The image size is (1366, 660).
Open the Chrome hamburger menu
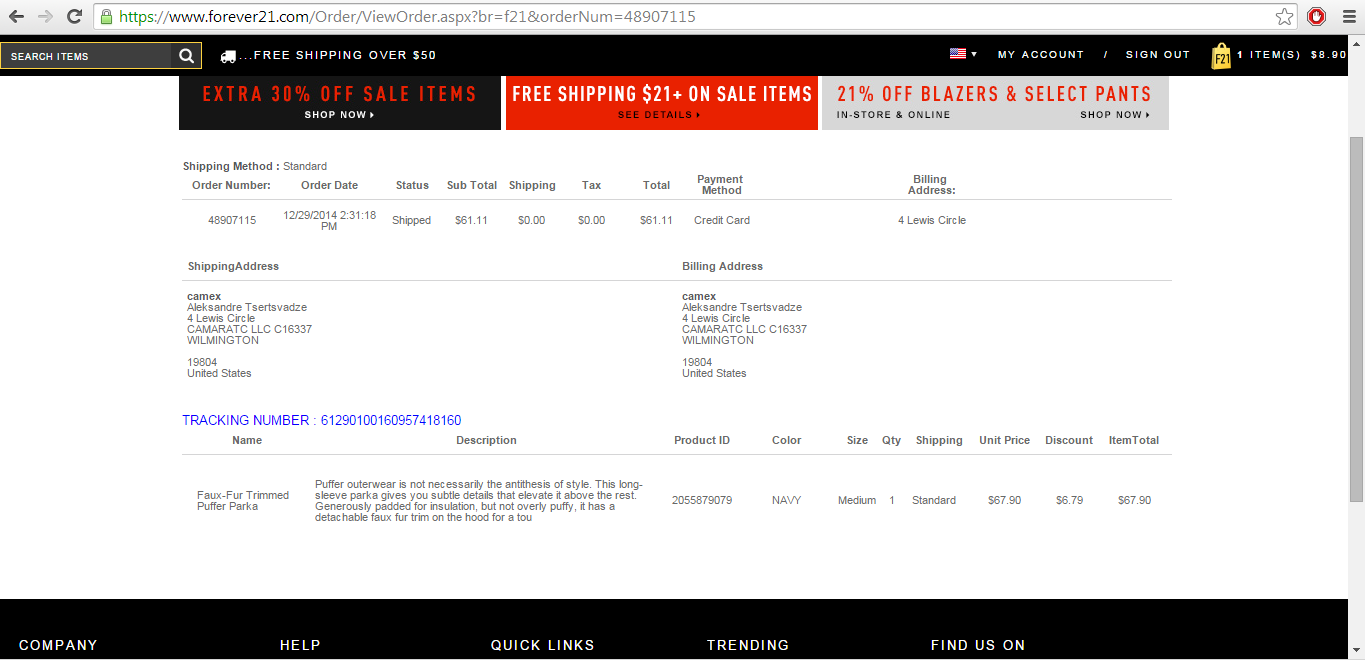pyautogui.click(x=1347, y=17)
